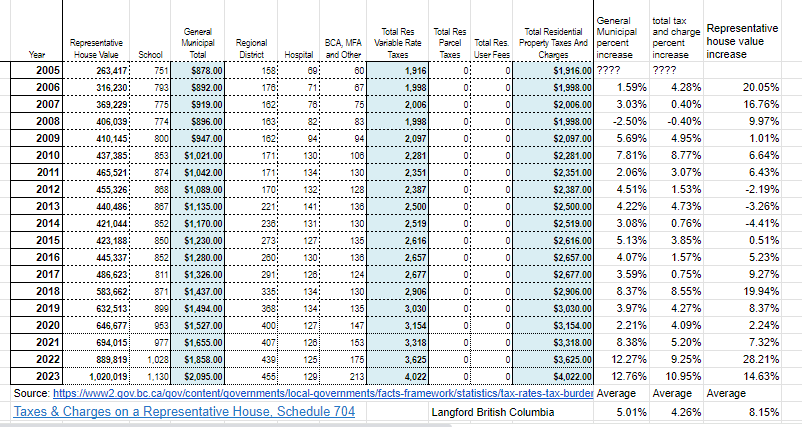
Task: Select house value increase cell 20.05%
Action: coord(742,87)
